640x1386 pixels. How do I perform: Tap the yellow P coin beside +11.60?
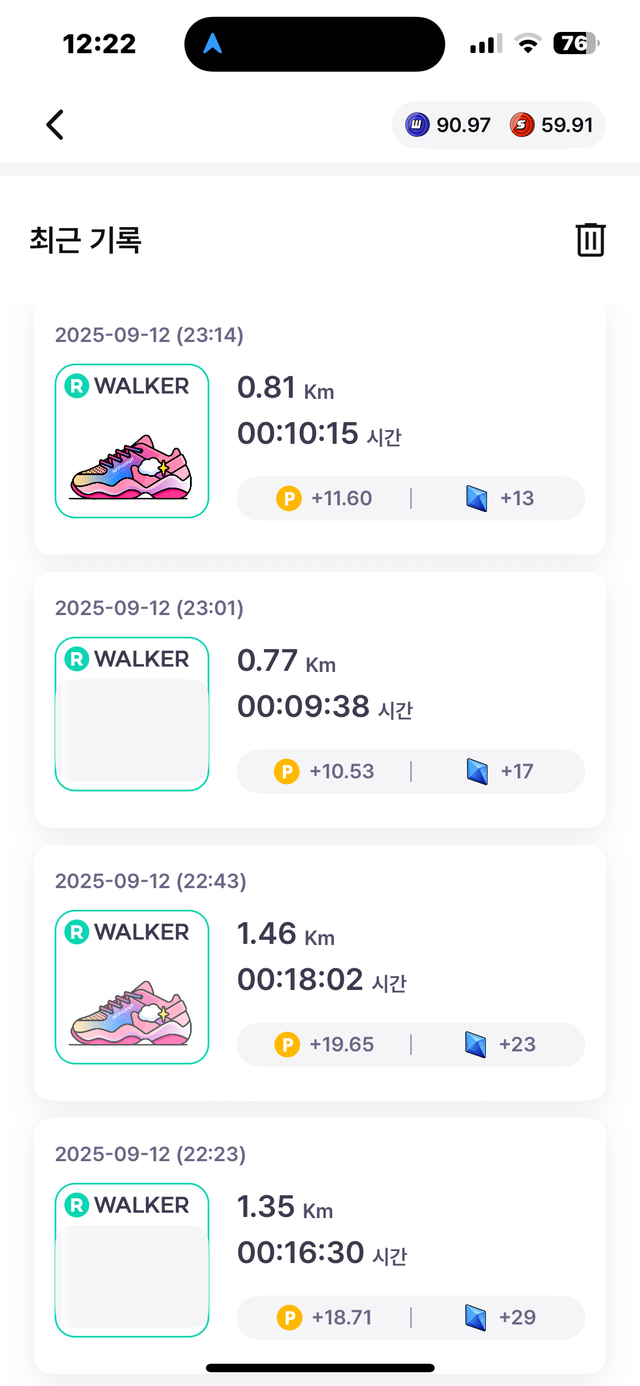tap(288, 498)
